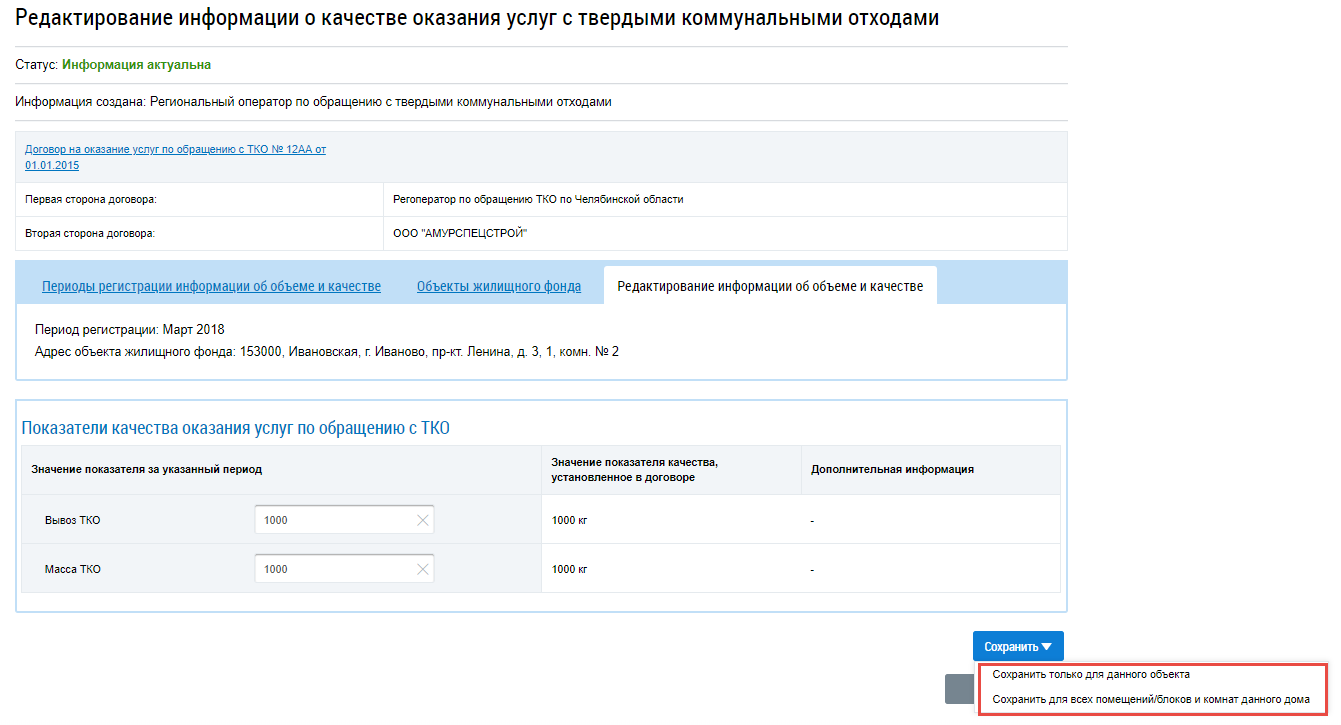Go to Объекты жилищного фонда tab
Viewport: 1341px width, 725px height.
(498, 286)
